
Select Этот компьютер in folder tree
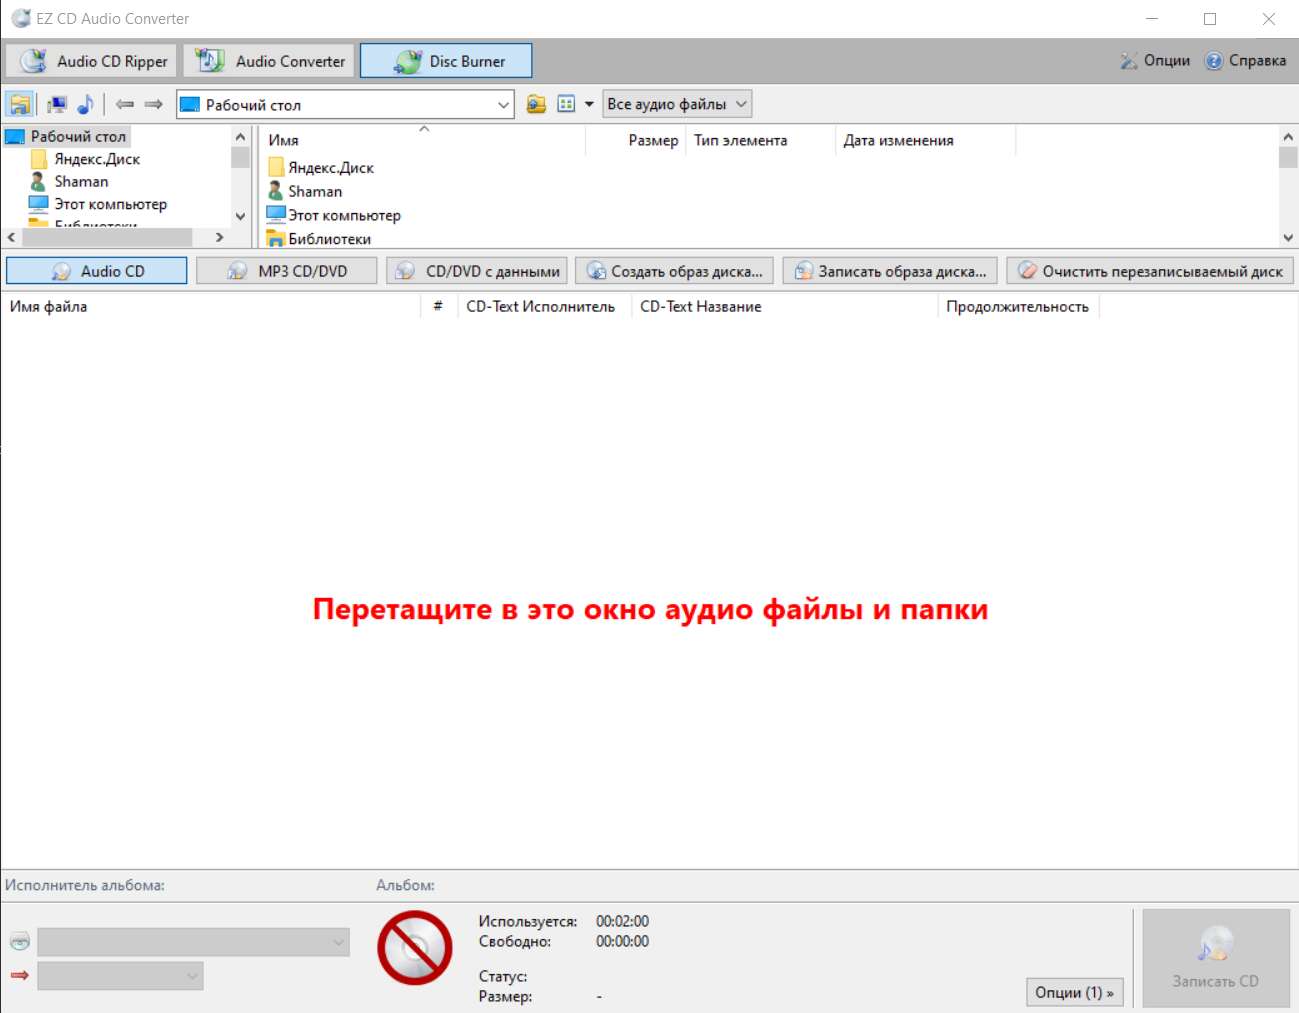tap(110, 204)
